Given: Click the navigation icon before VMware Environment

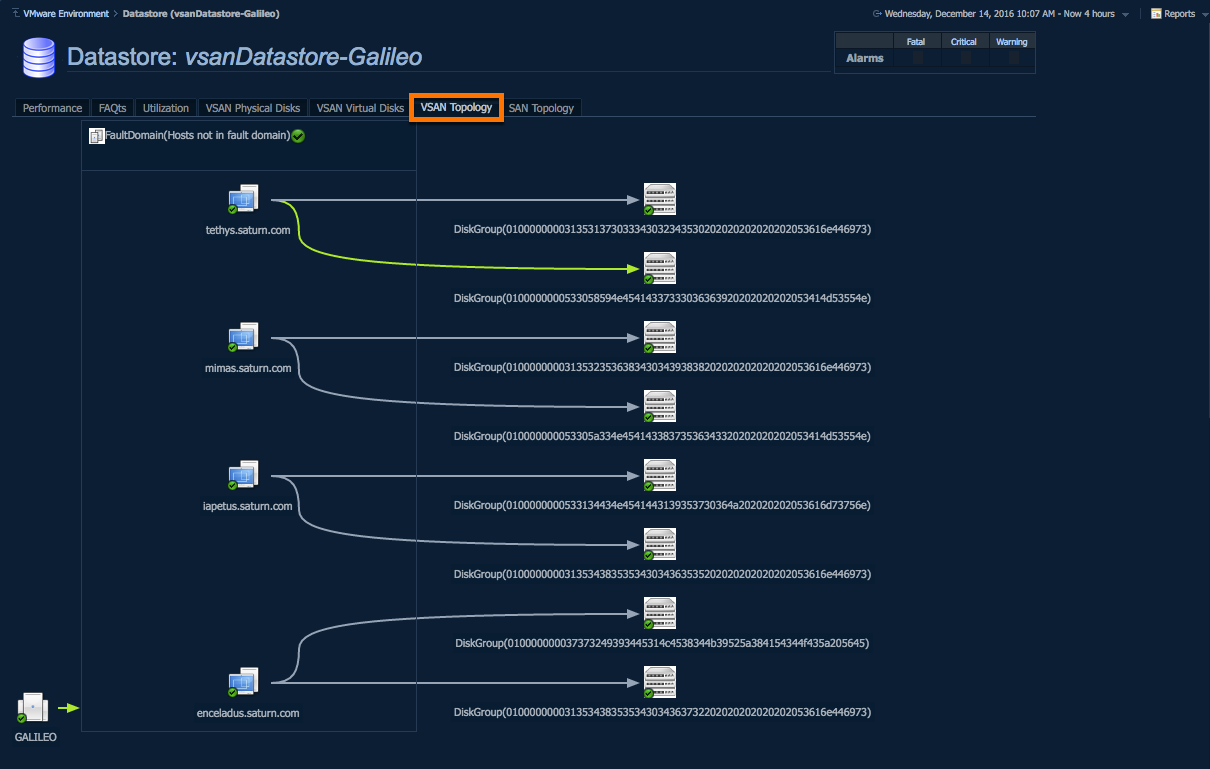Looking at the screenshot, I should [x=15, y=14].
